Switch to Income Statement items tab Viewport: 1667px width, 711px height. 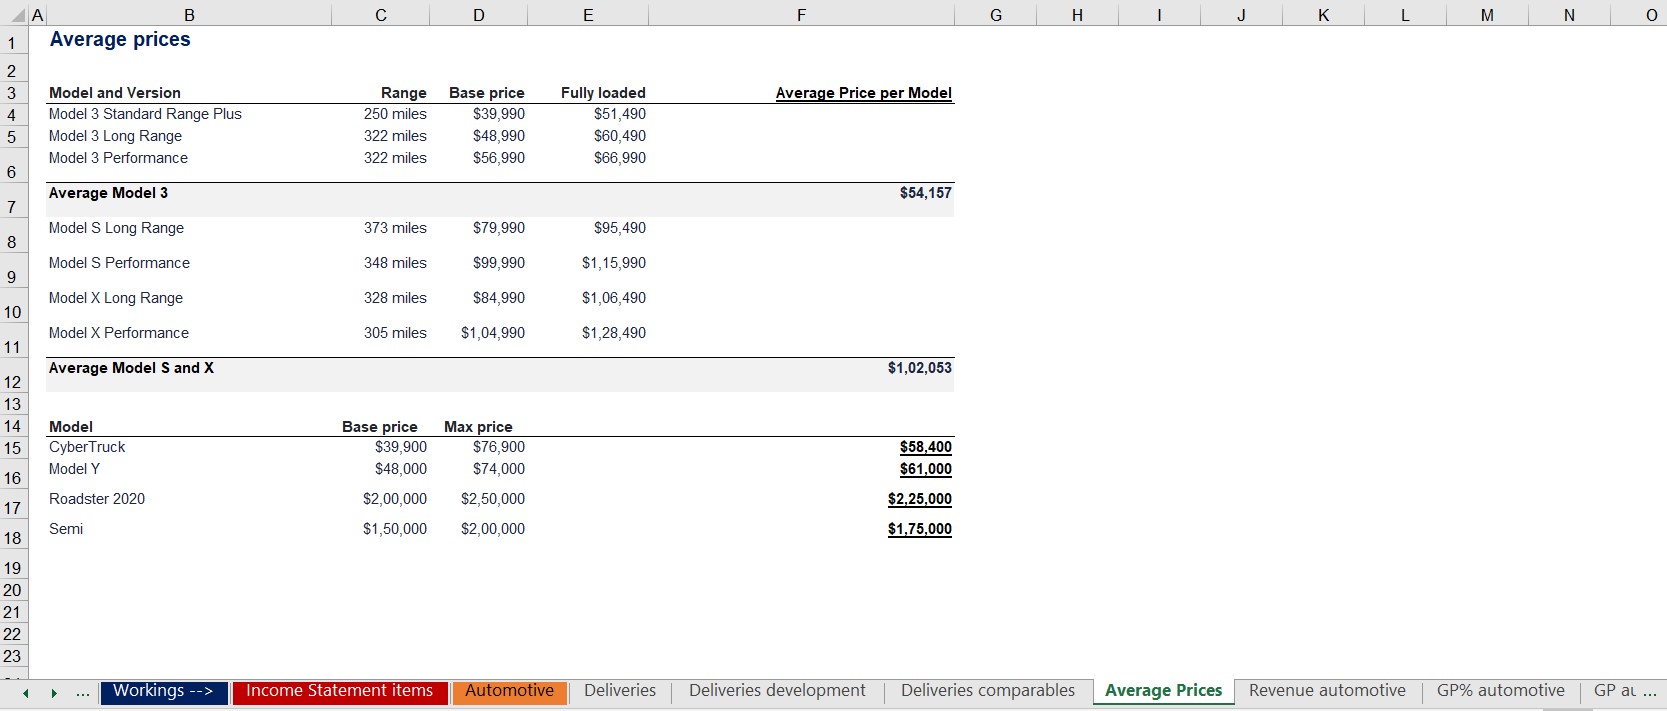[339, 691]
